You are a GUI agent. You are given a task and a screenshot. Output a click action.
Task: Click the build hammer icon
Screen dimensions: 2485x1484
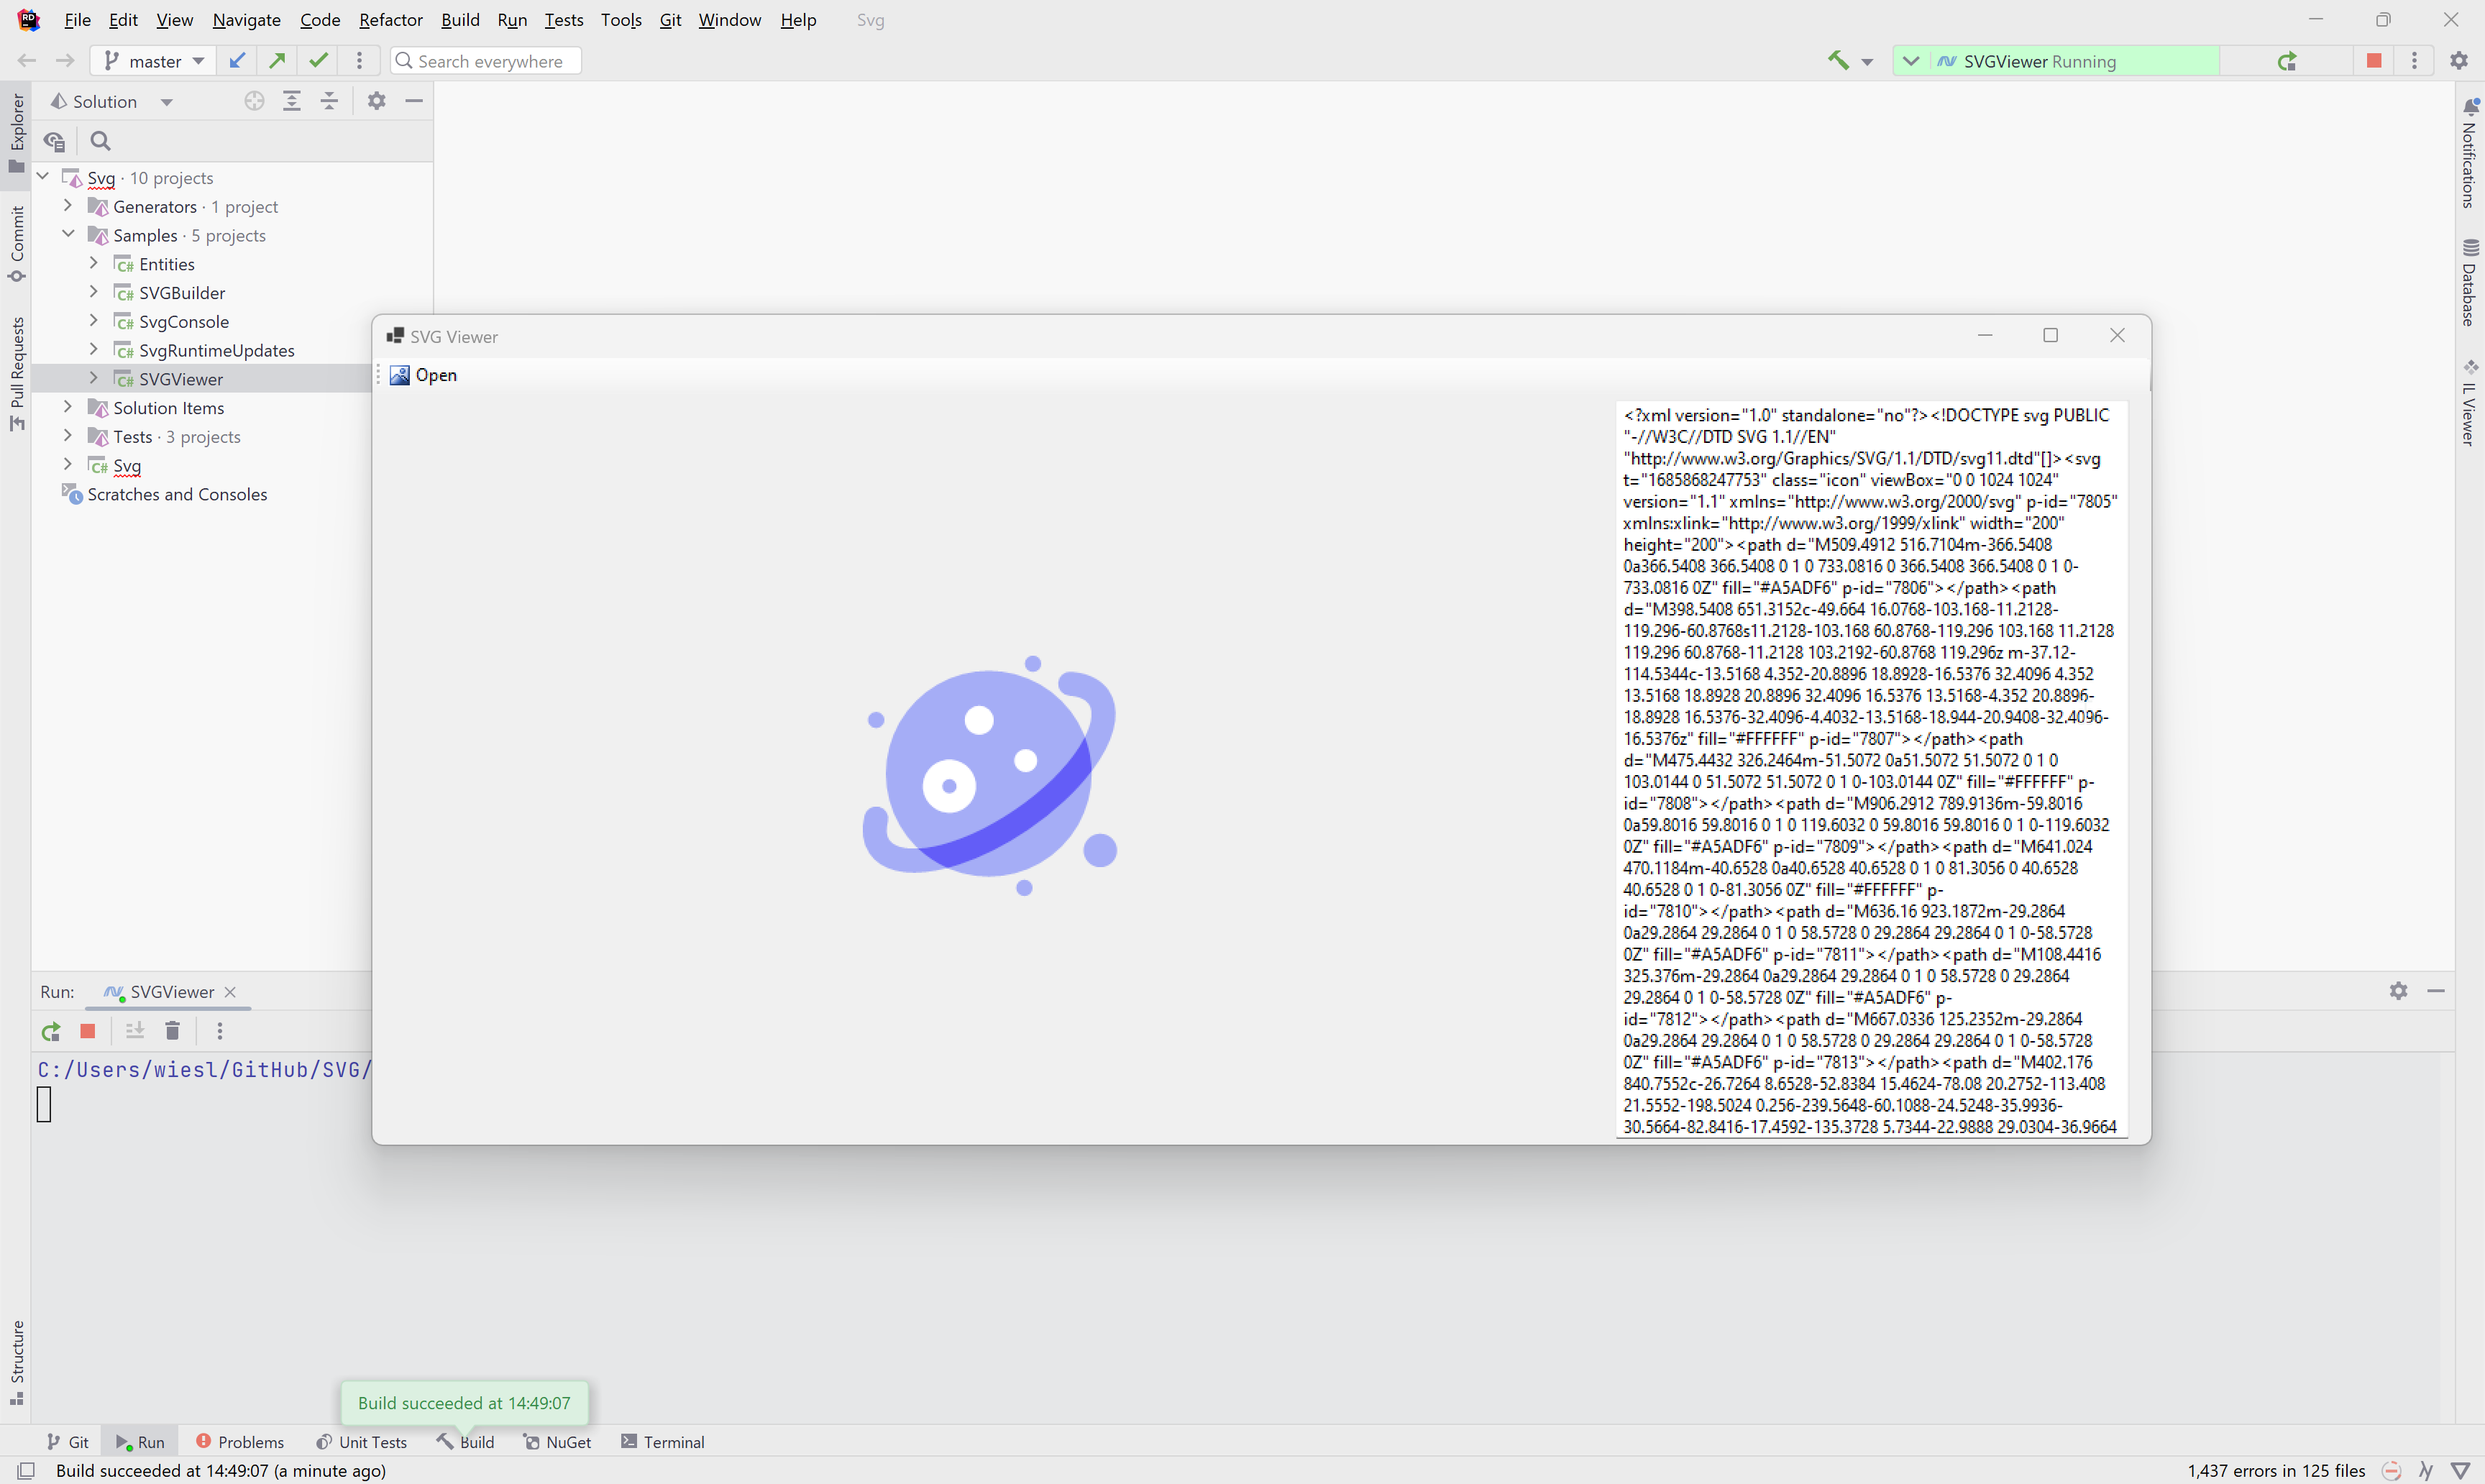[x=1837, y=61]
